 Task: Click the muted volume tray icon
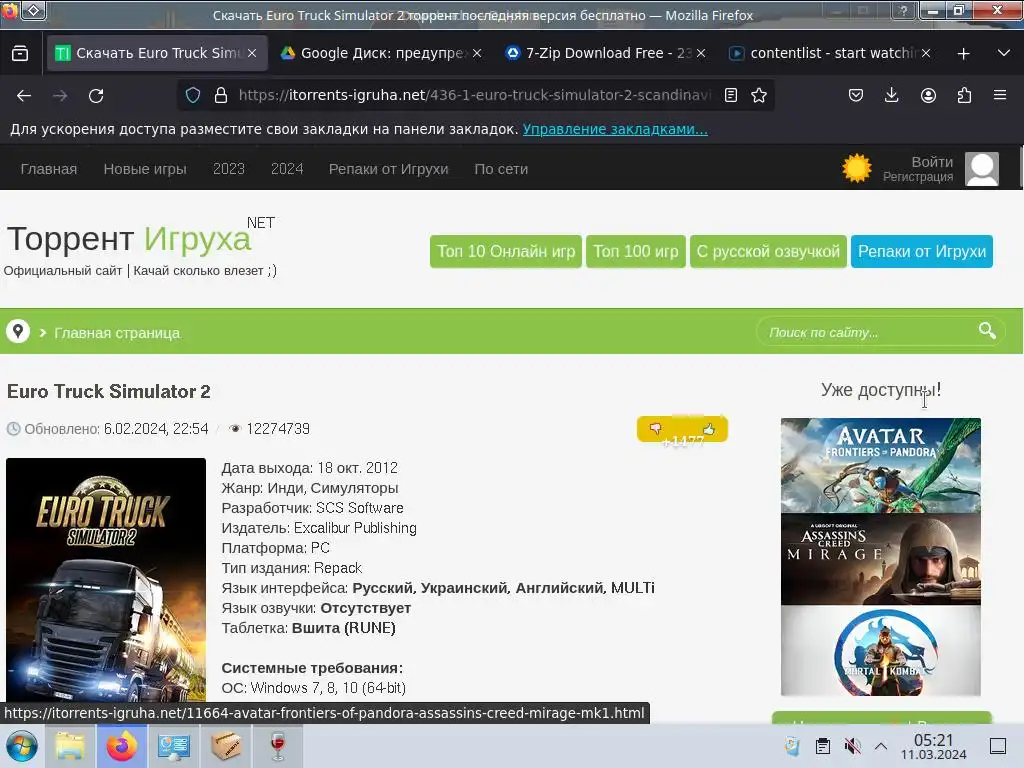852,746
